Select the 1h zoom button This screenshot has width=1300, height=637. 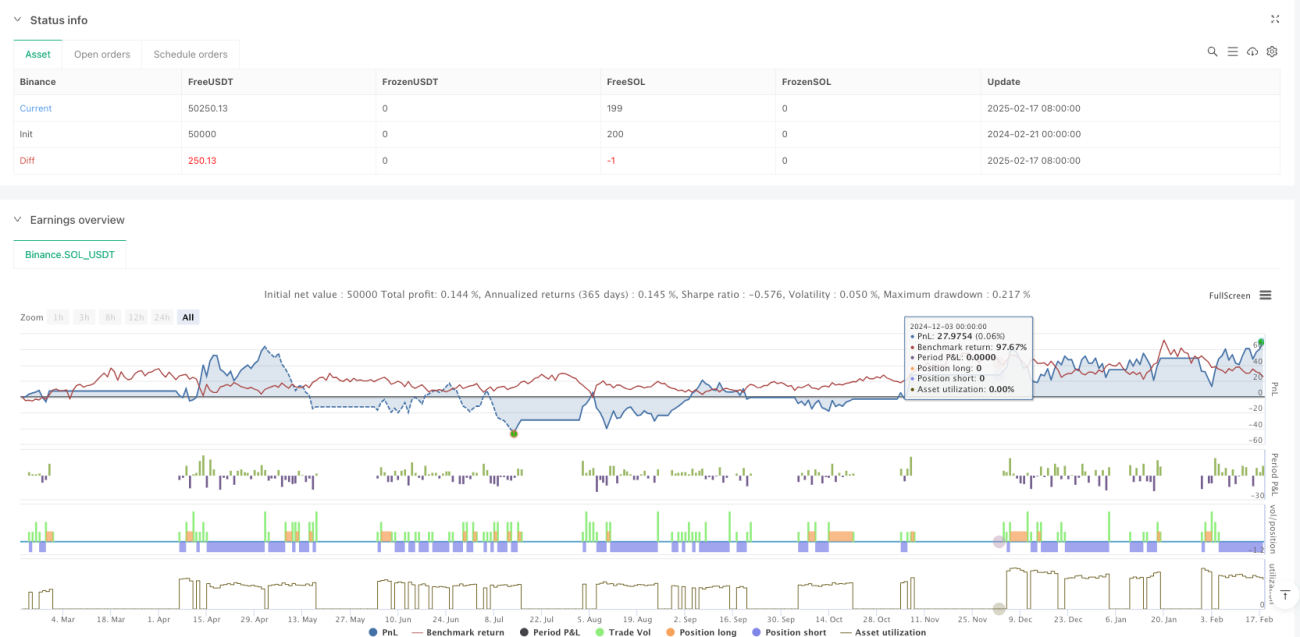tap(59, 317)
